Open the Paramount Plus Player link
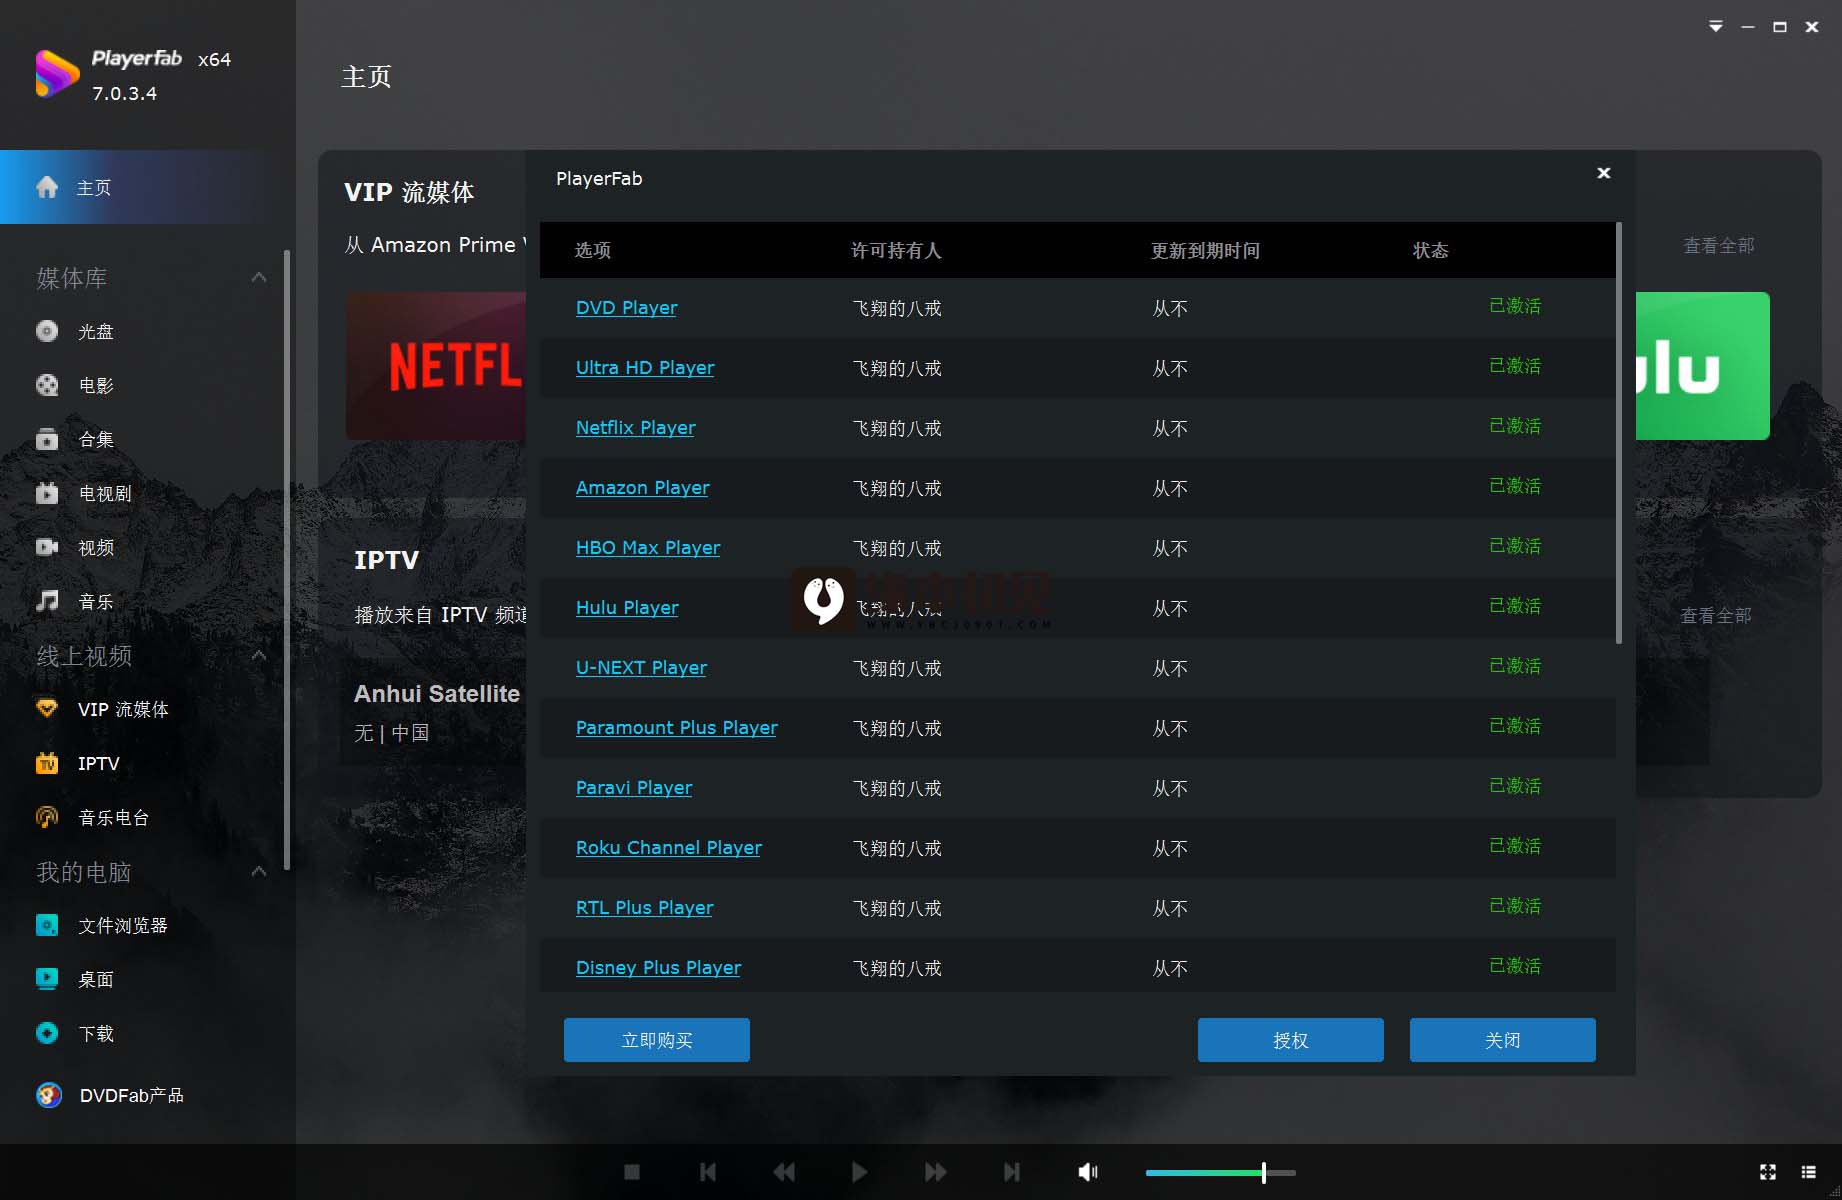Viewport: 1842px width, 1200px height. pyautogui.click(x=676, y=728)
